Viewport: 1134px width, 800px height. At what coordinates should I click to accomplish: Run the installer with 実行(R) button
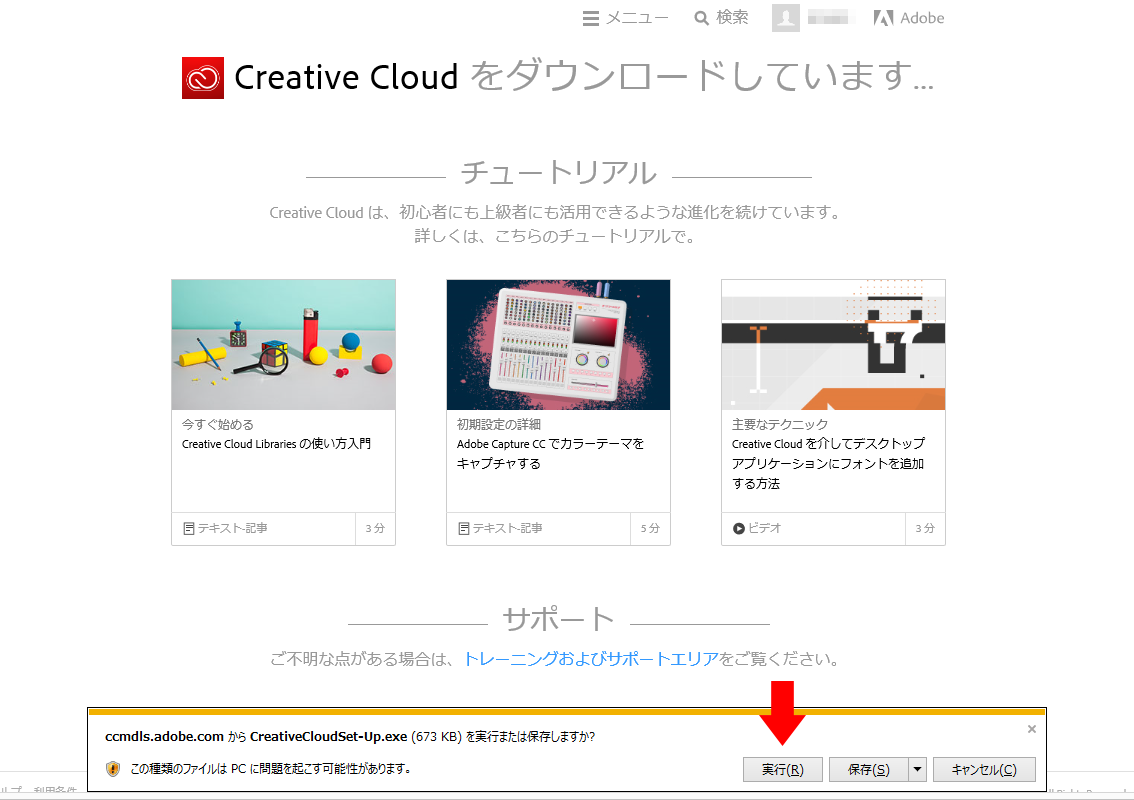(783, 770)
